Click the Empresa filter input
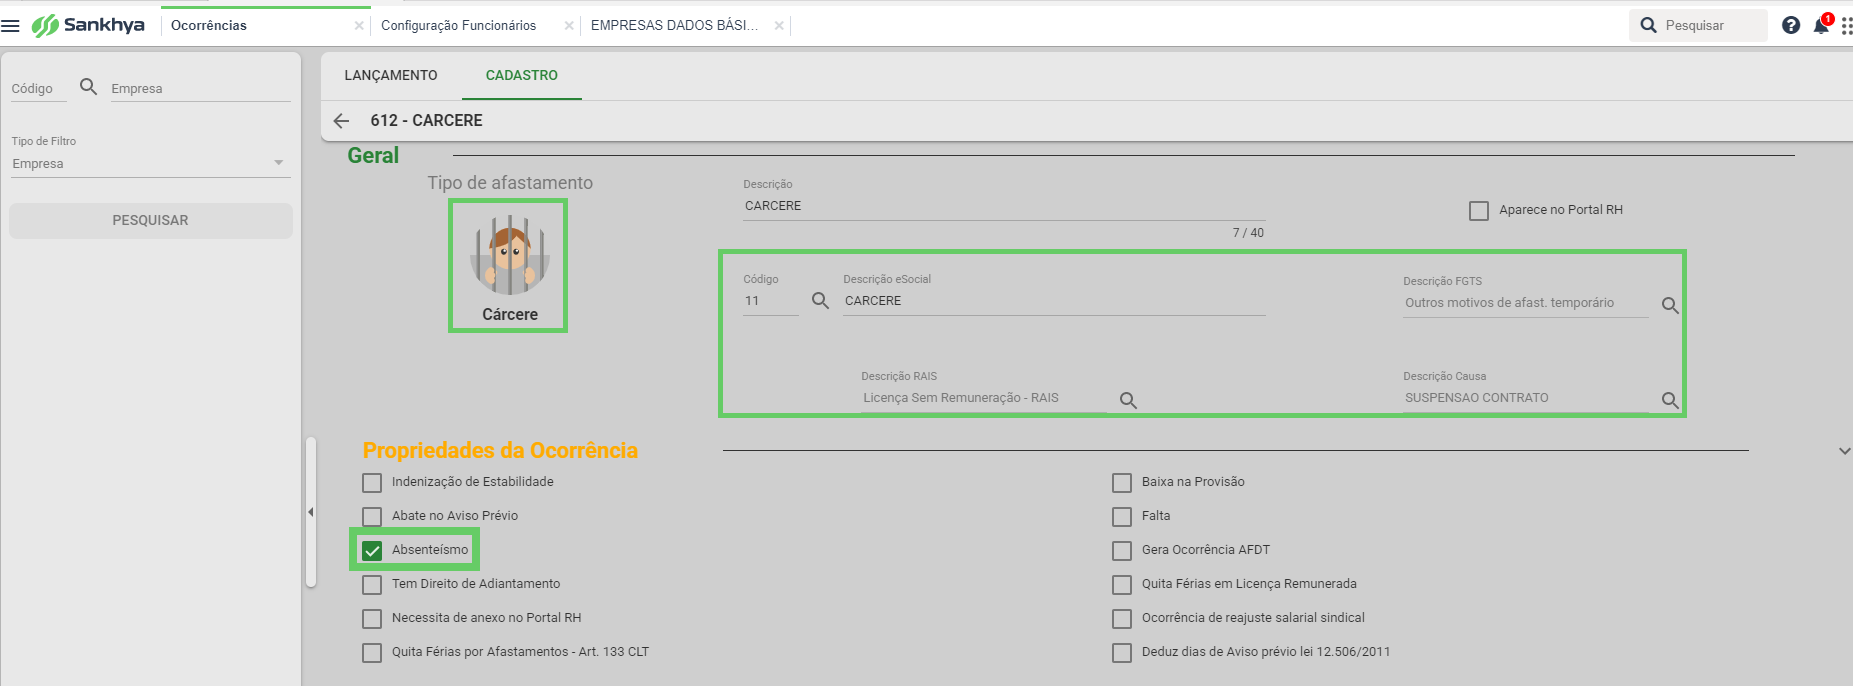This screenshot has height=686, width=1853. click(x=200, y=89)
